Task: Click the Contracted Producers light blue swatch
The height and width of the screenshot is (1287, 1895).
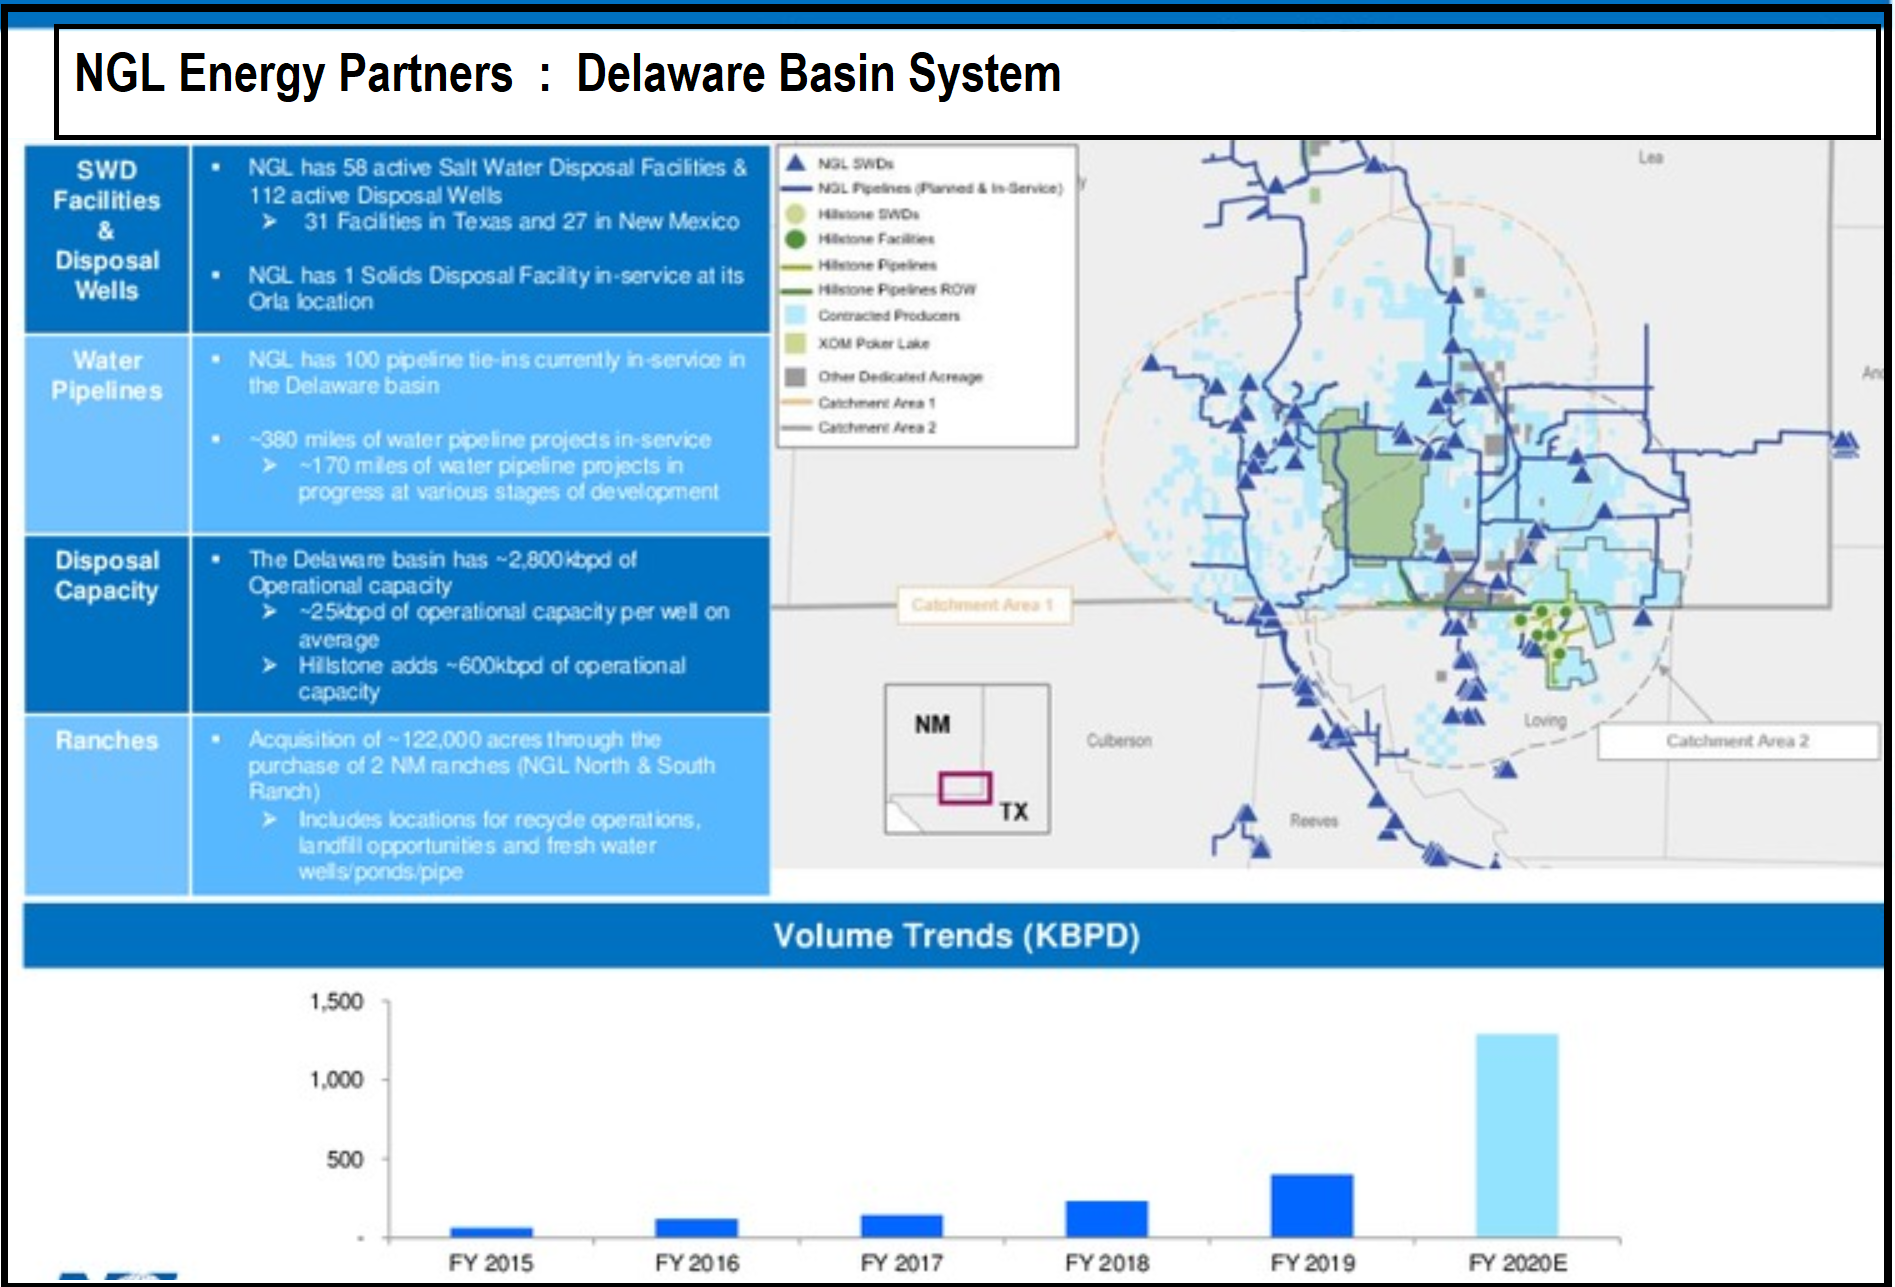Action: click(x=796, y=315)
